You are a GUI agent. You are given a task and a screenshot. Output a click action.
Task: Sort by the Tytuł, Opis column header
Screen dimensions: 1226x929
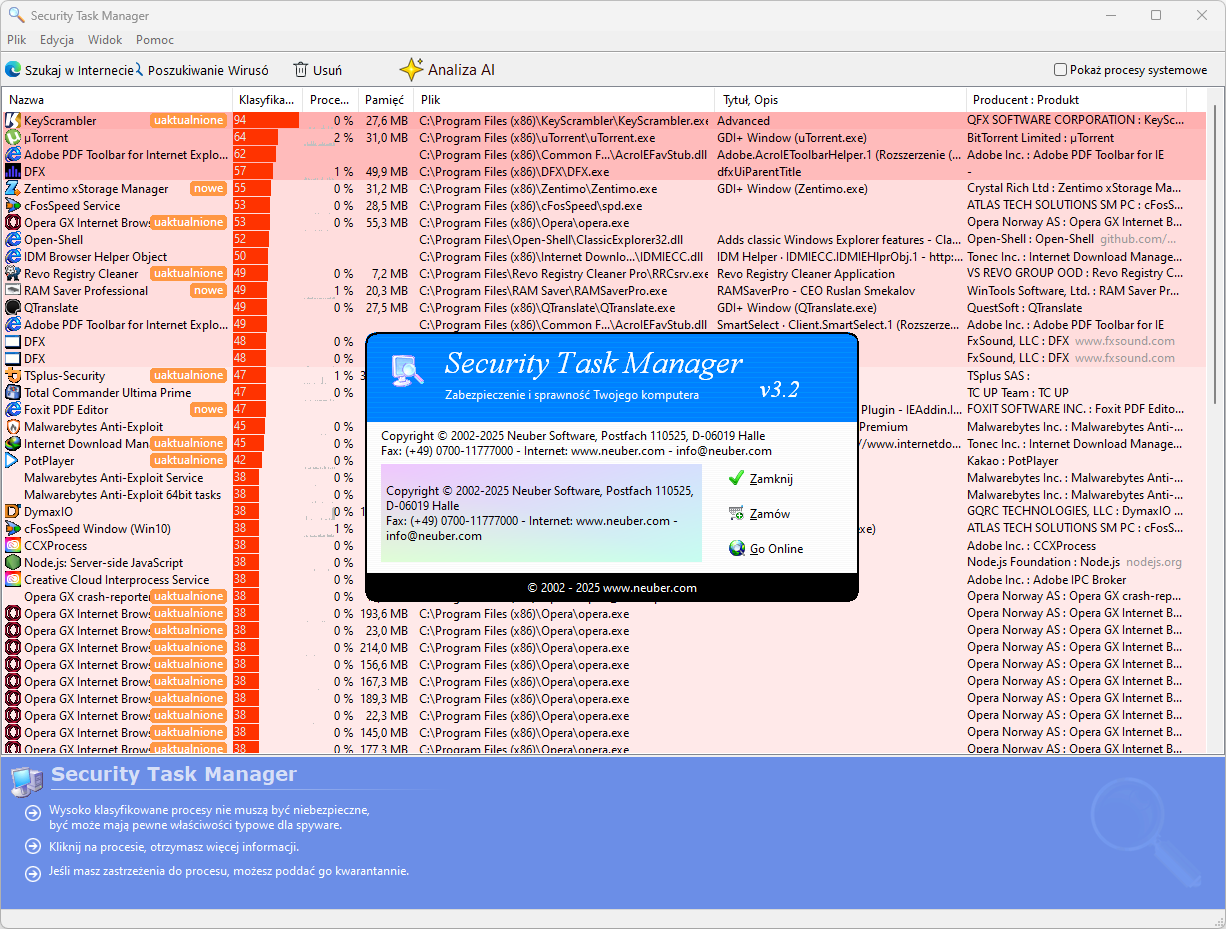coord(840,100)
